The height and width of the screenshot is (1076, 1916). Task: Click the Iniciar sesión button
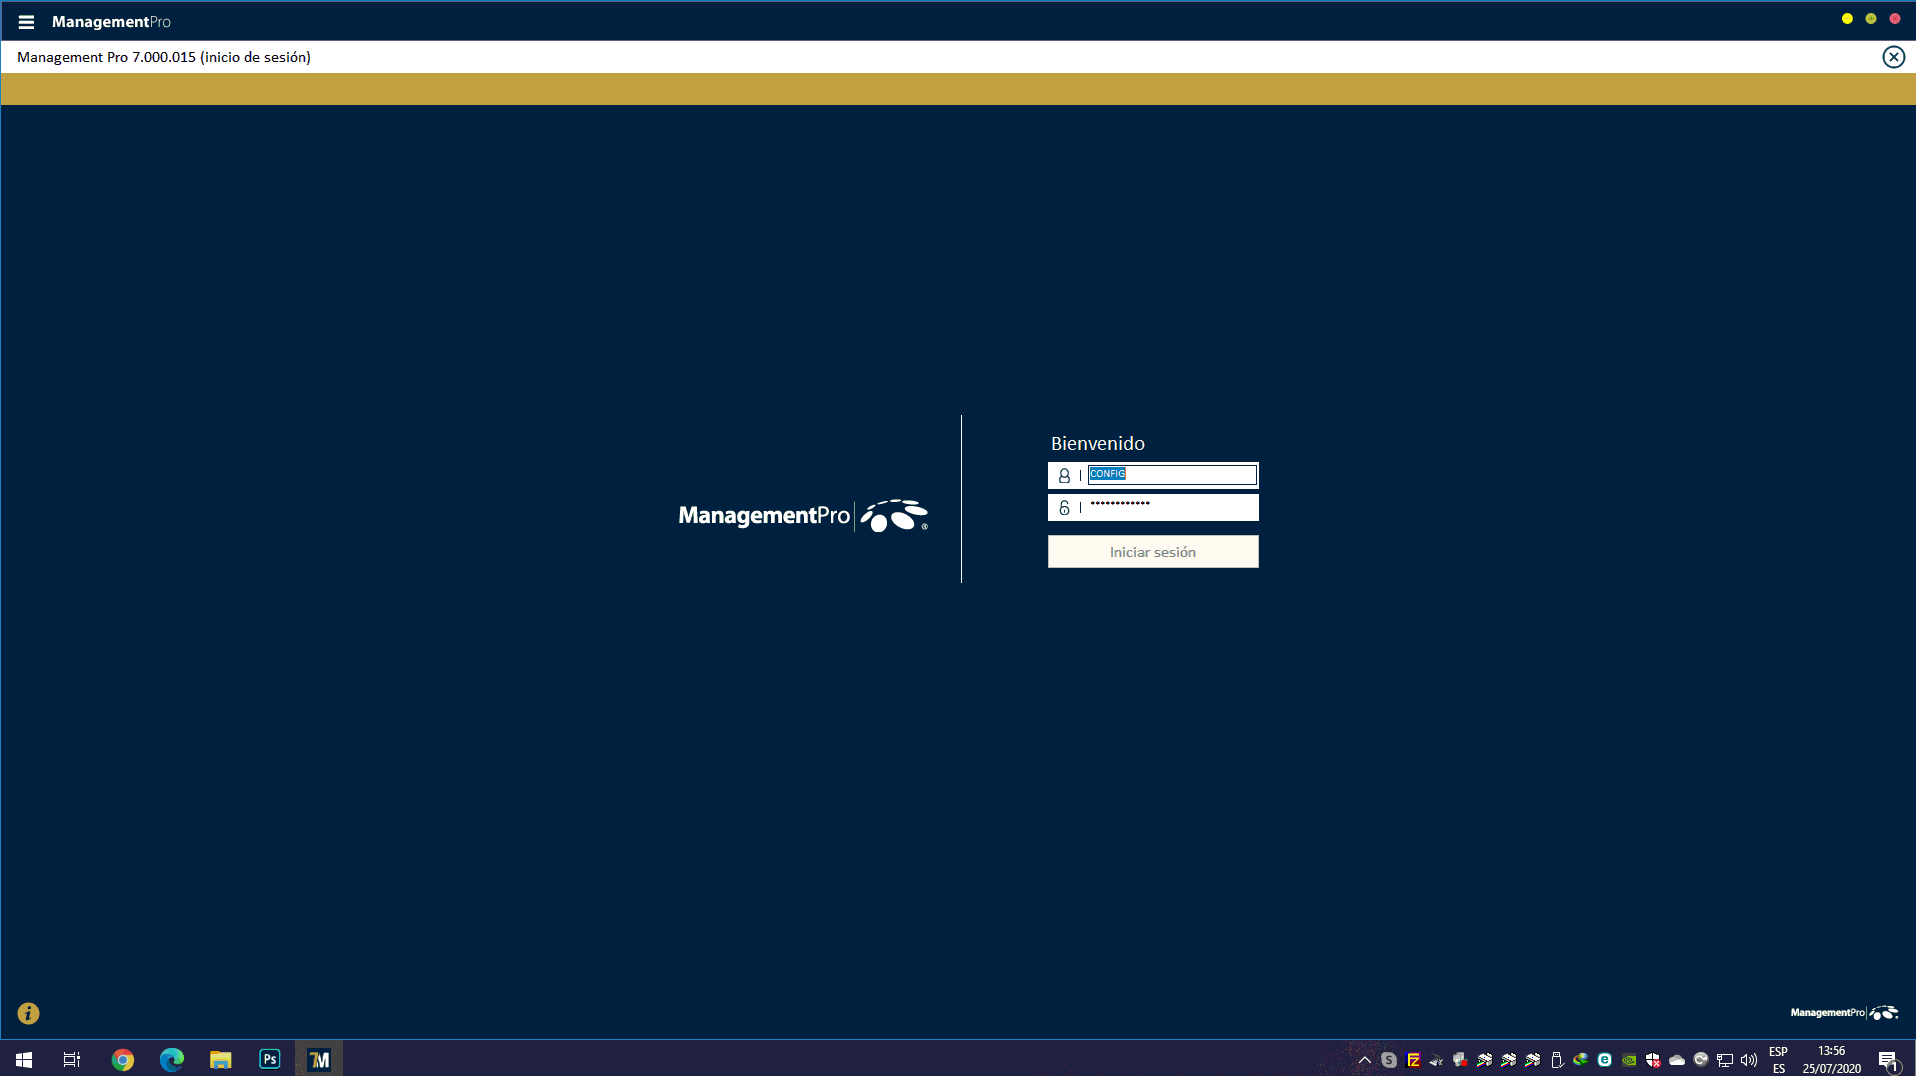1152,552
